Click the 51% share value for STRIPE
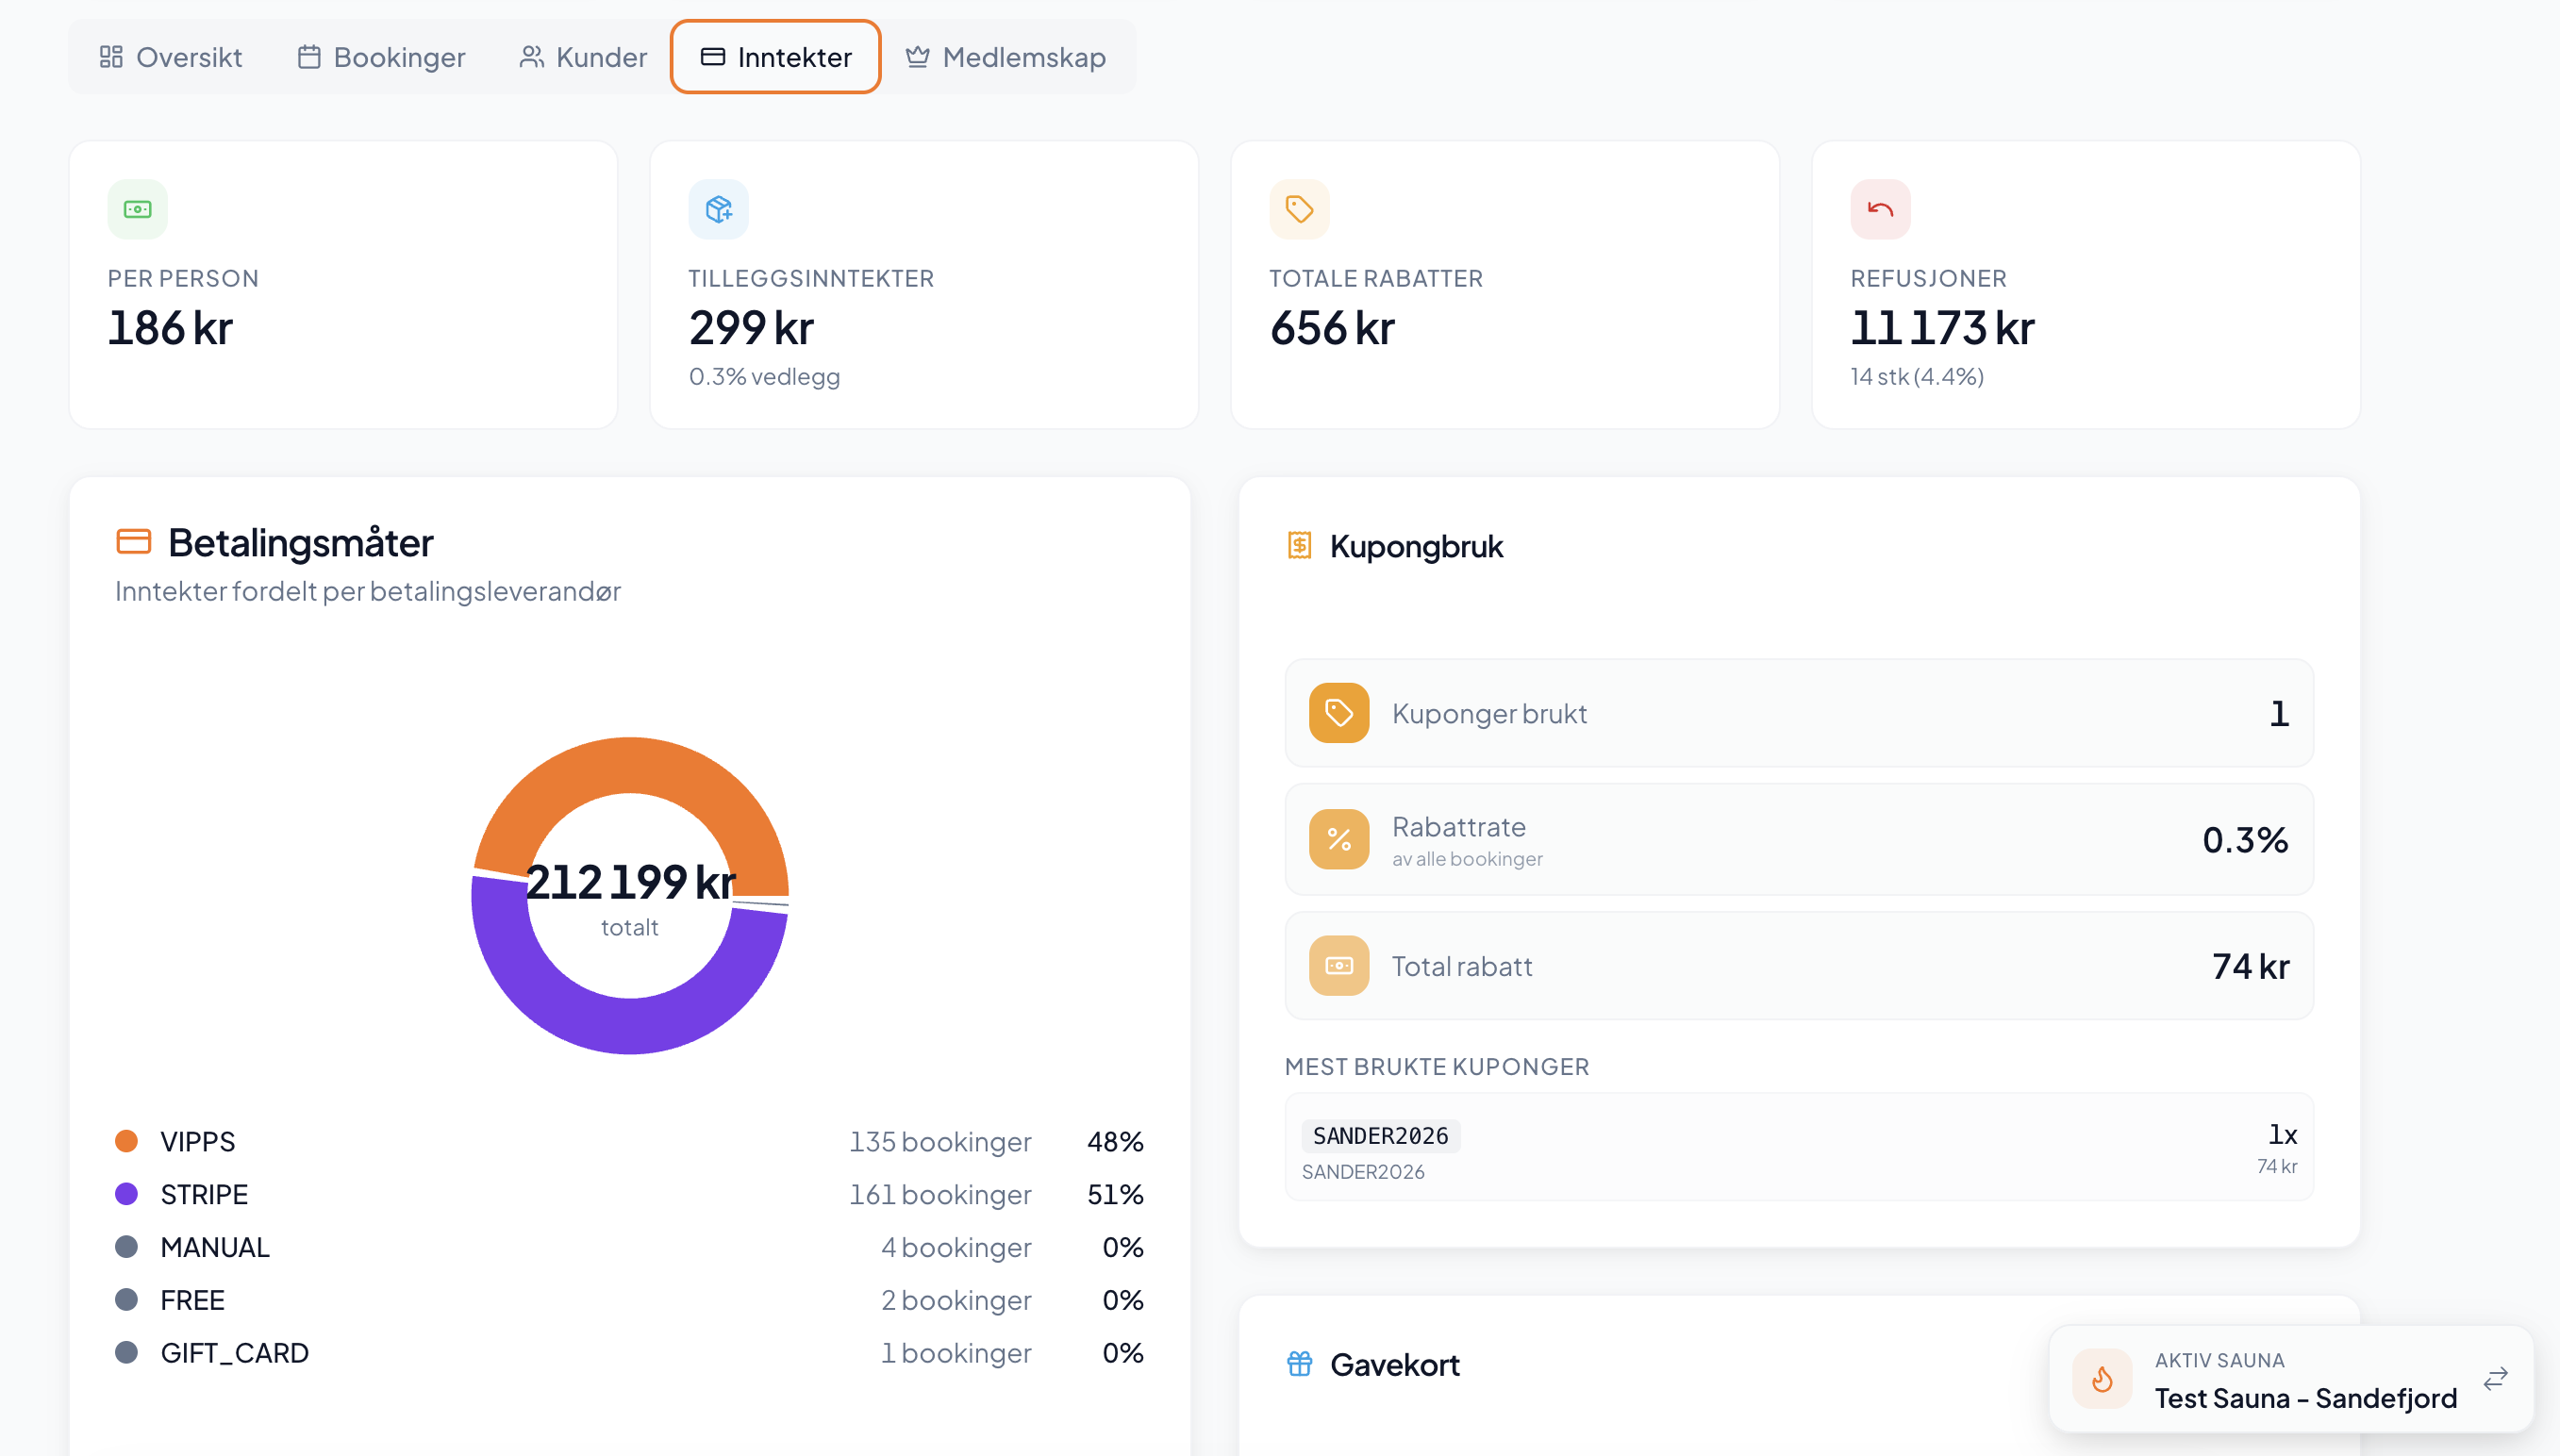This screenshot has height=1456, width=2560. tap(1115, 1194)
